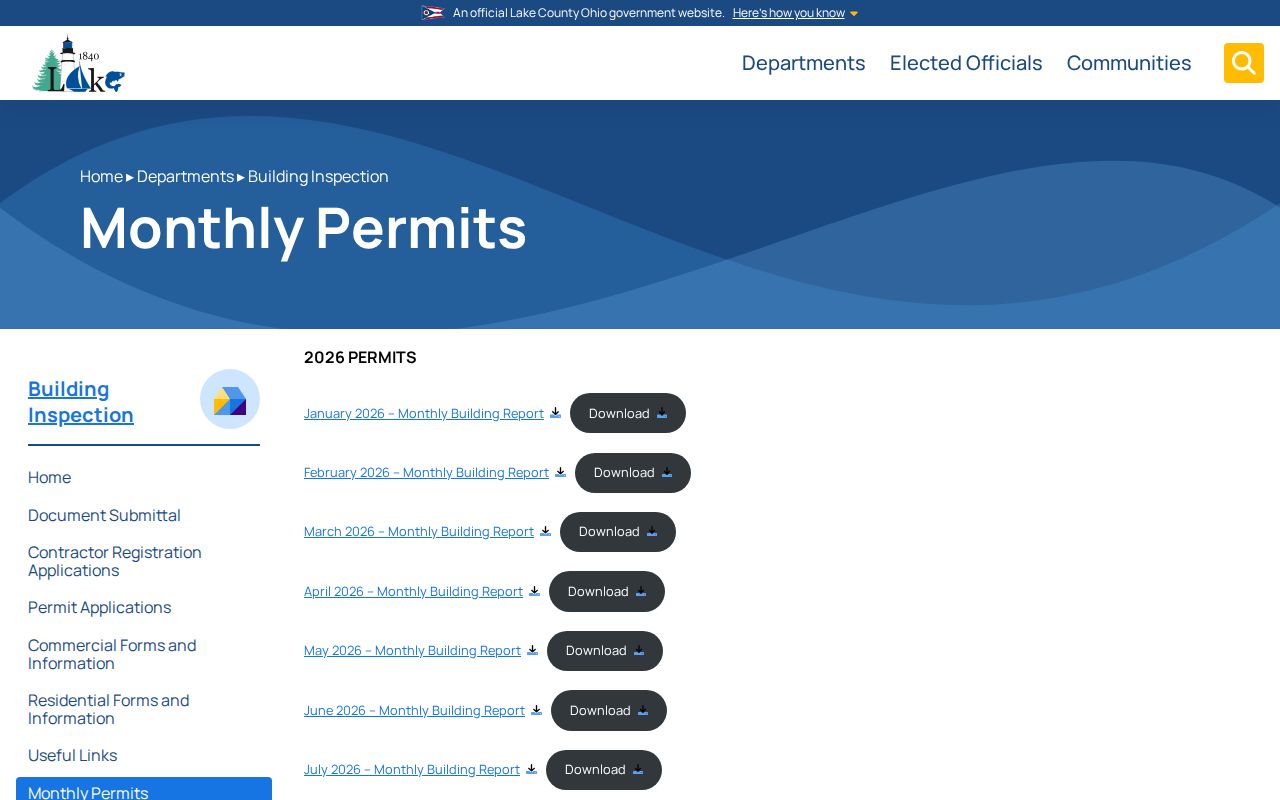Open Useful Links in sidebar
This screenshot has height=800, width=1280.
click(72, 755)
